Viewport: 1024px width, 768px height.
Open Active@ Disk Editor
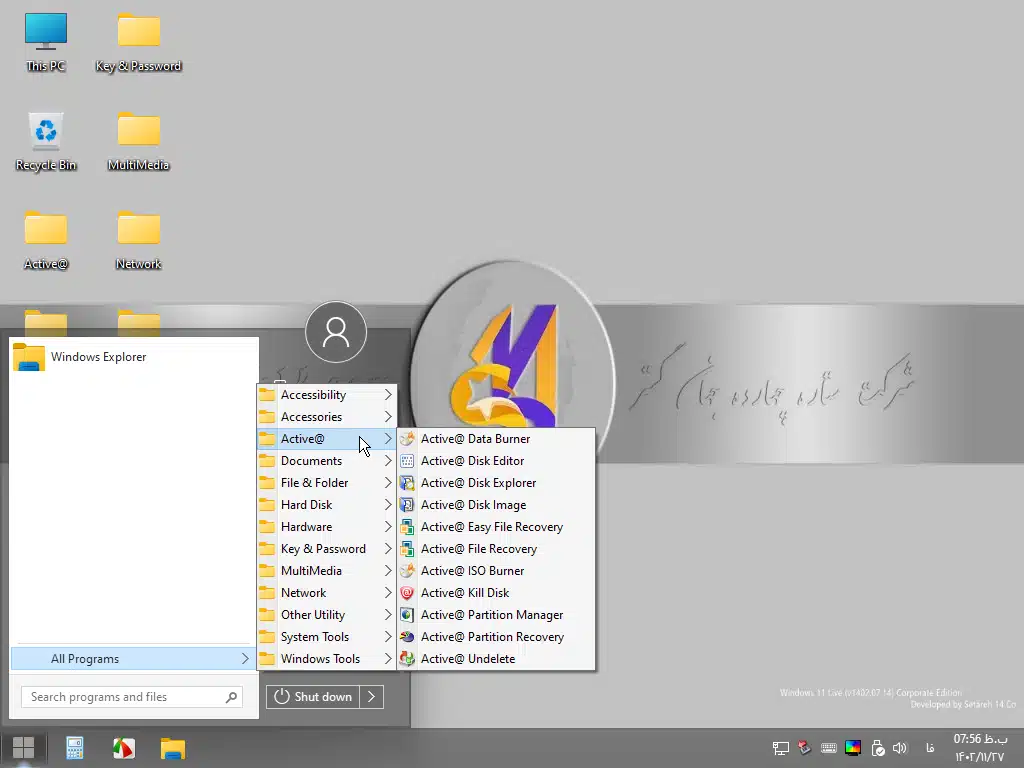472,461
